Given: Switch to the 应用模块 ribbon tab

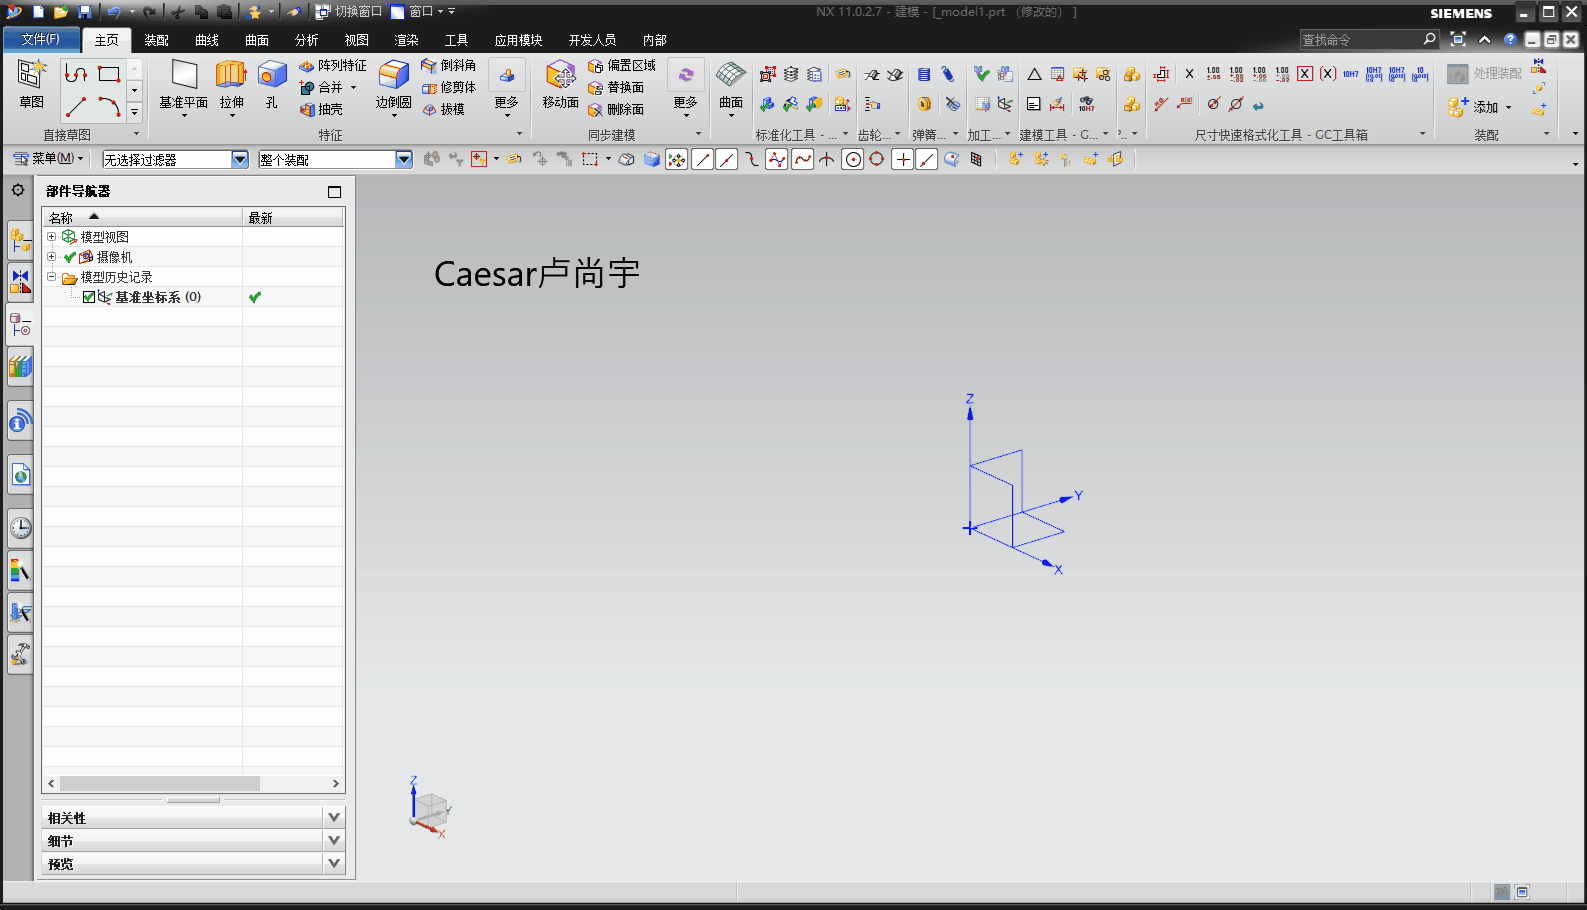Looking at the screenshot, I should point(518,40).
